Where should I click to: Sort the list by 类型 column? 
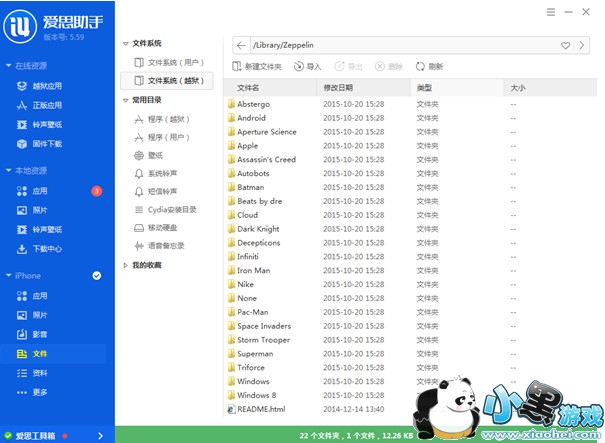point(457,88)
